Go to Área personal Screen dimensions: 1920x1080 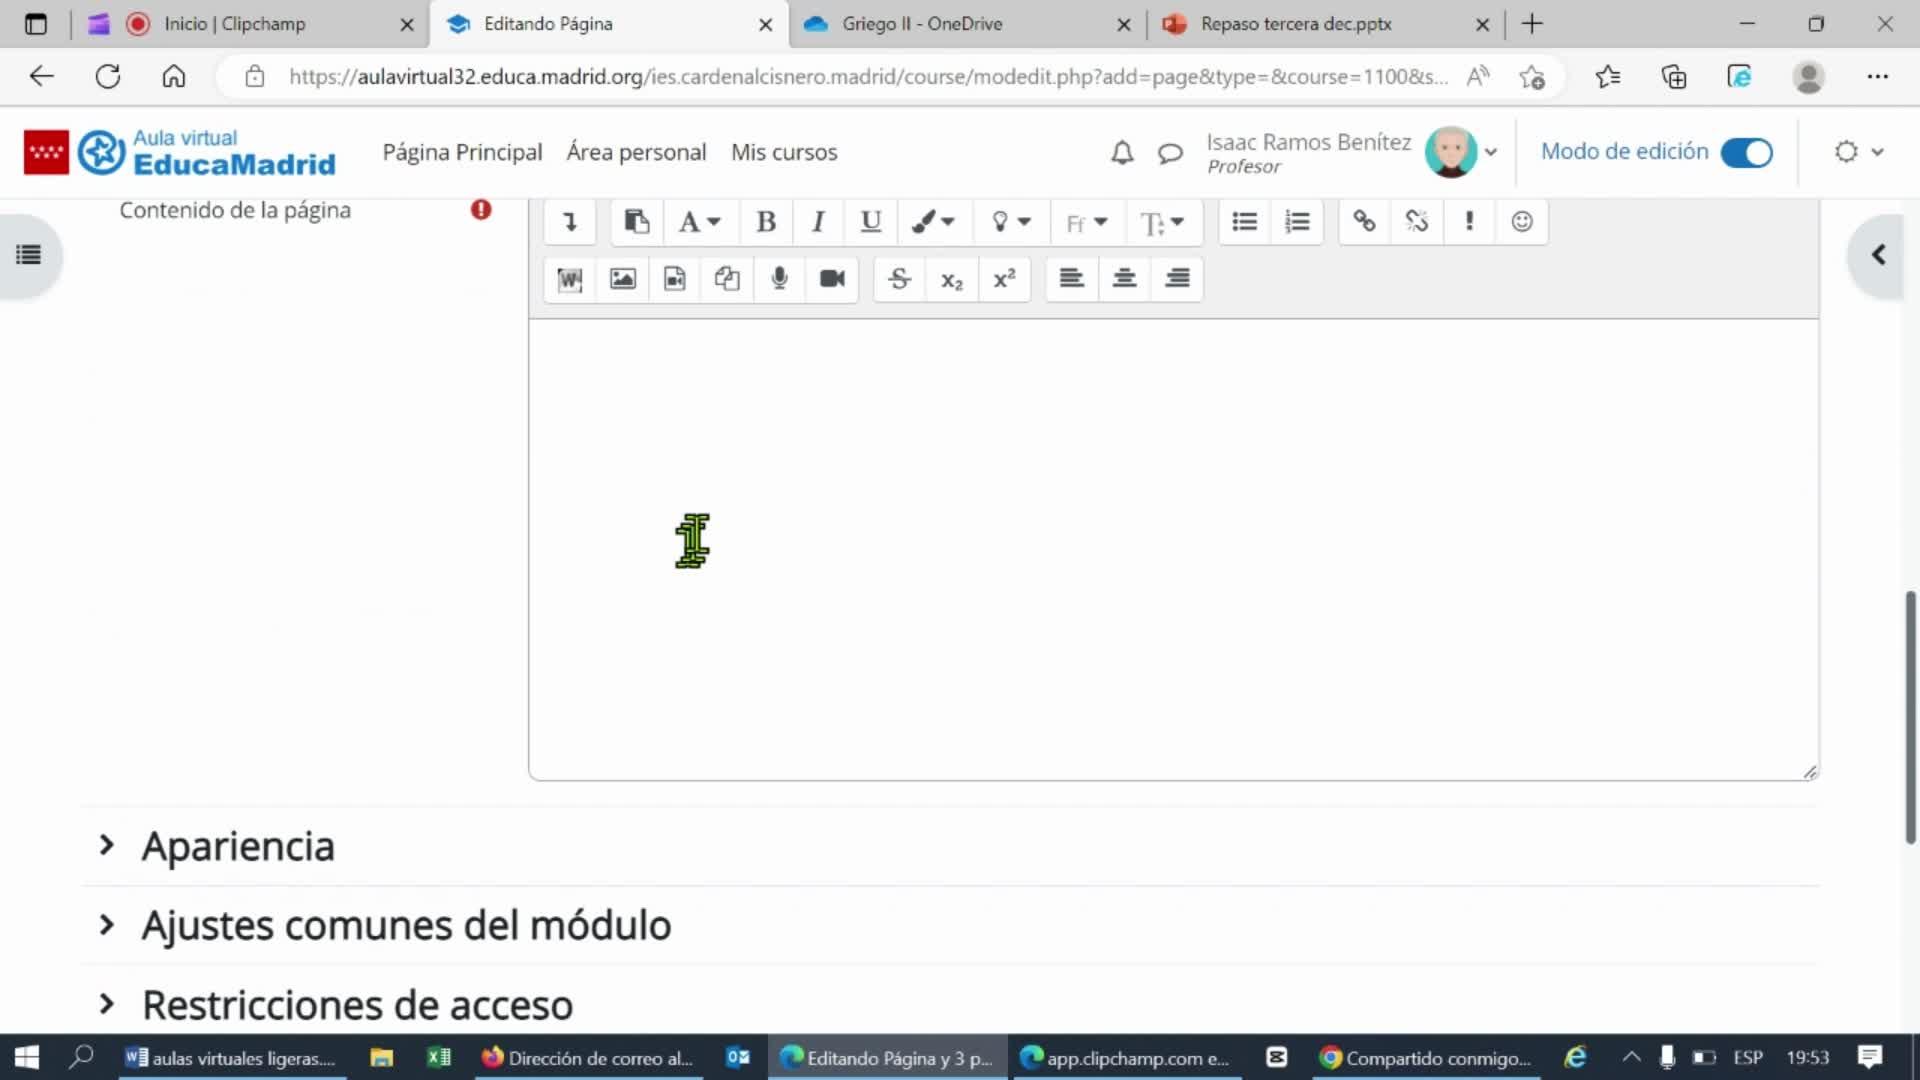point(636,152)
